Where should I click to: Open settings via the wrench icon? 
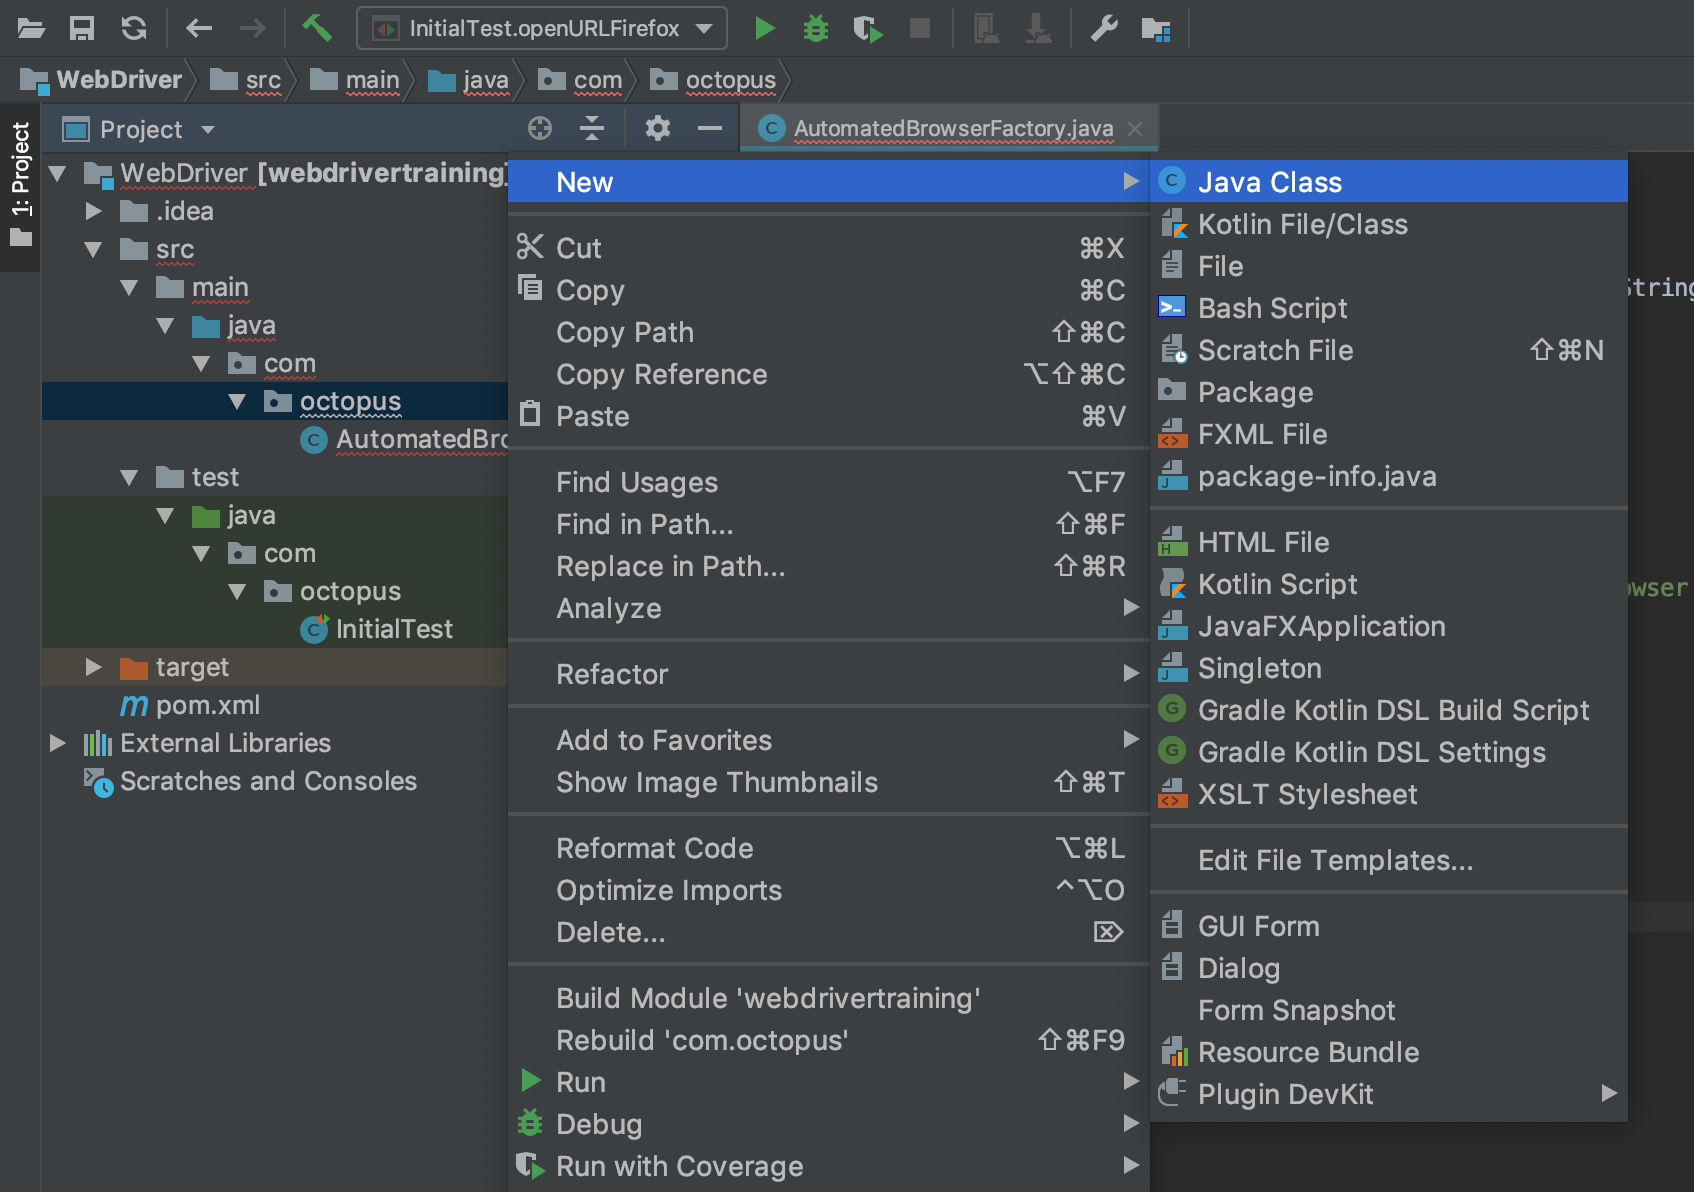(x=1104, y=28)
